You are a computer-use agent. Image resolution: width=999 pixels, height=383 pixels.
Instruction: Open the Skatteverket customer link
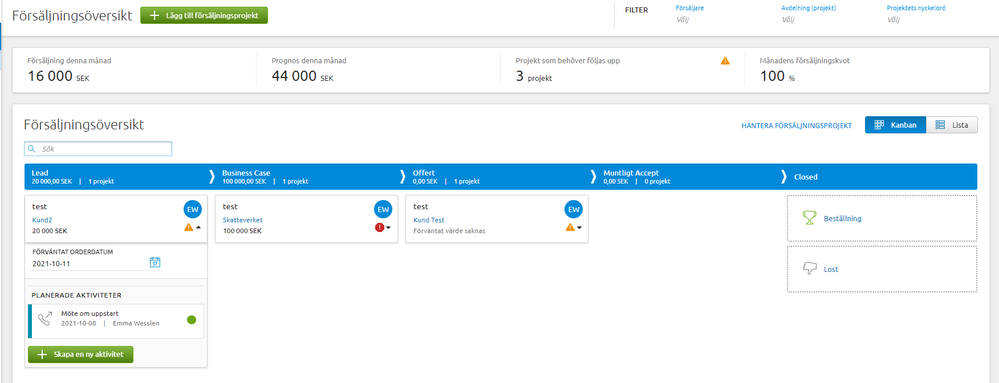pyautogui.click(x=243, y=220)
